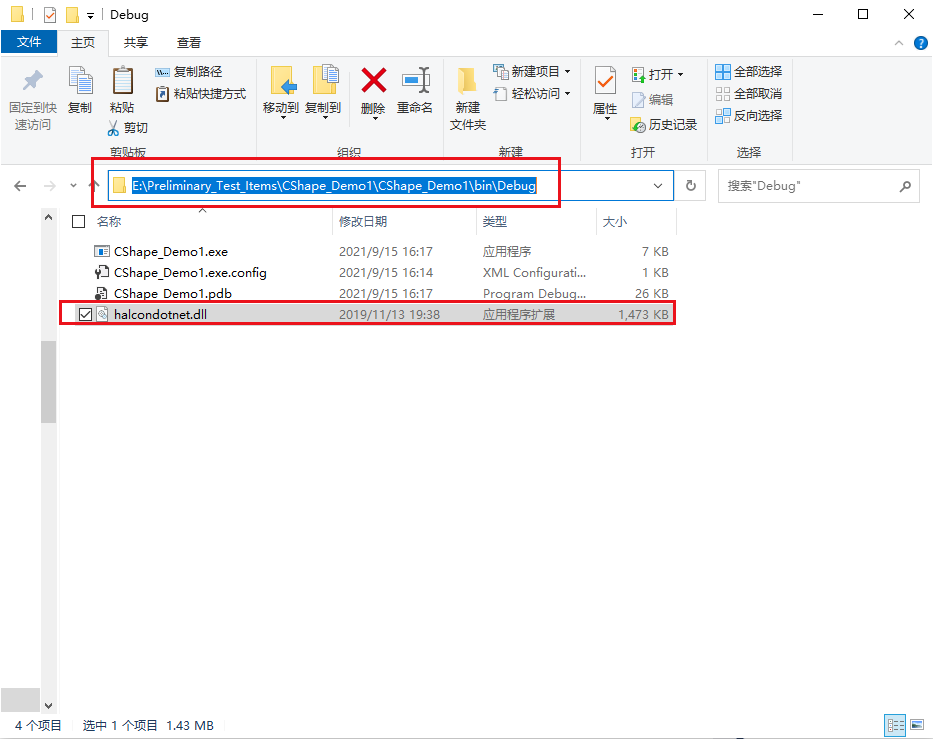Click Select all (全部选择)

pos(749,71)
